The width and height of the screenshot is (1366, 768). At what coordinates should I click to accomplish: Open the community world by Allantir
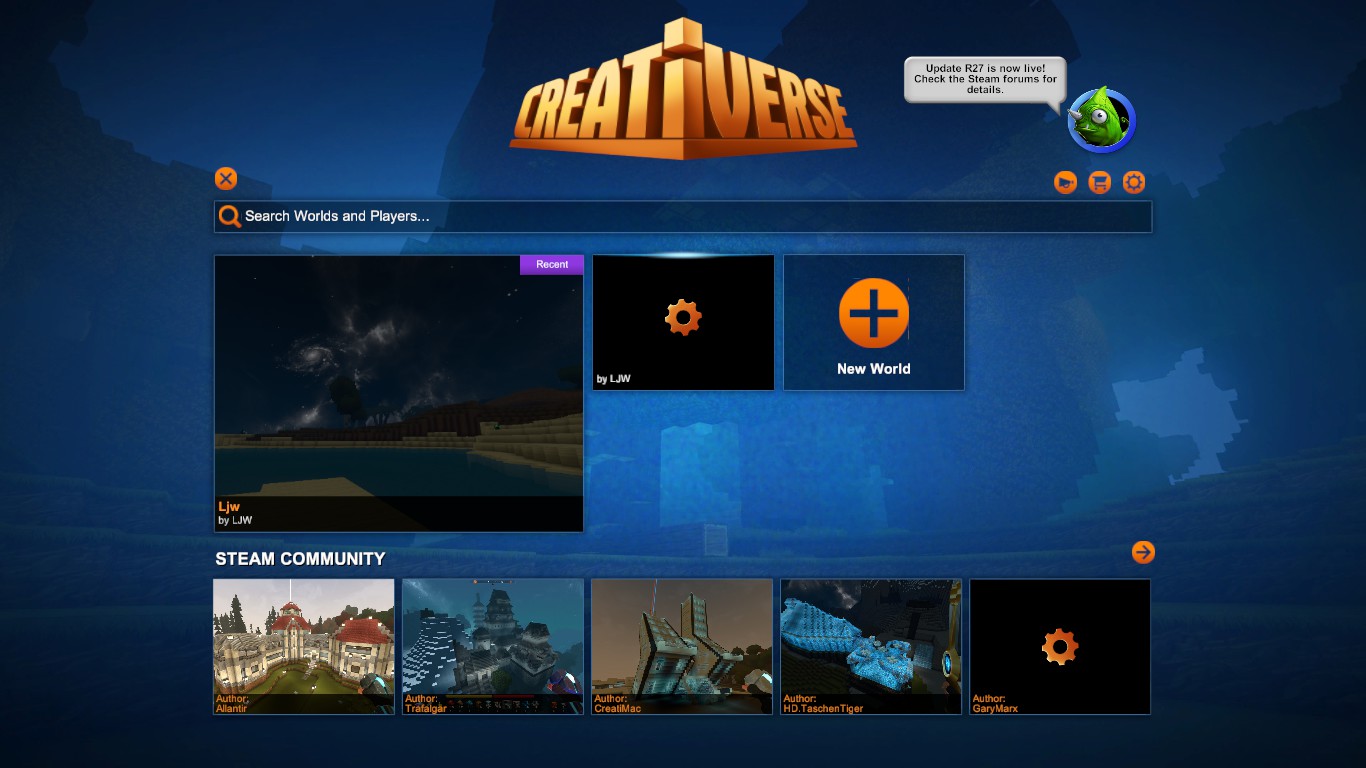pyautogui.click(x=304, y=646)
